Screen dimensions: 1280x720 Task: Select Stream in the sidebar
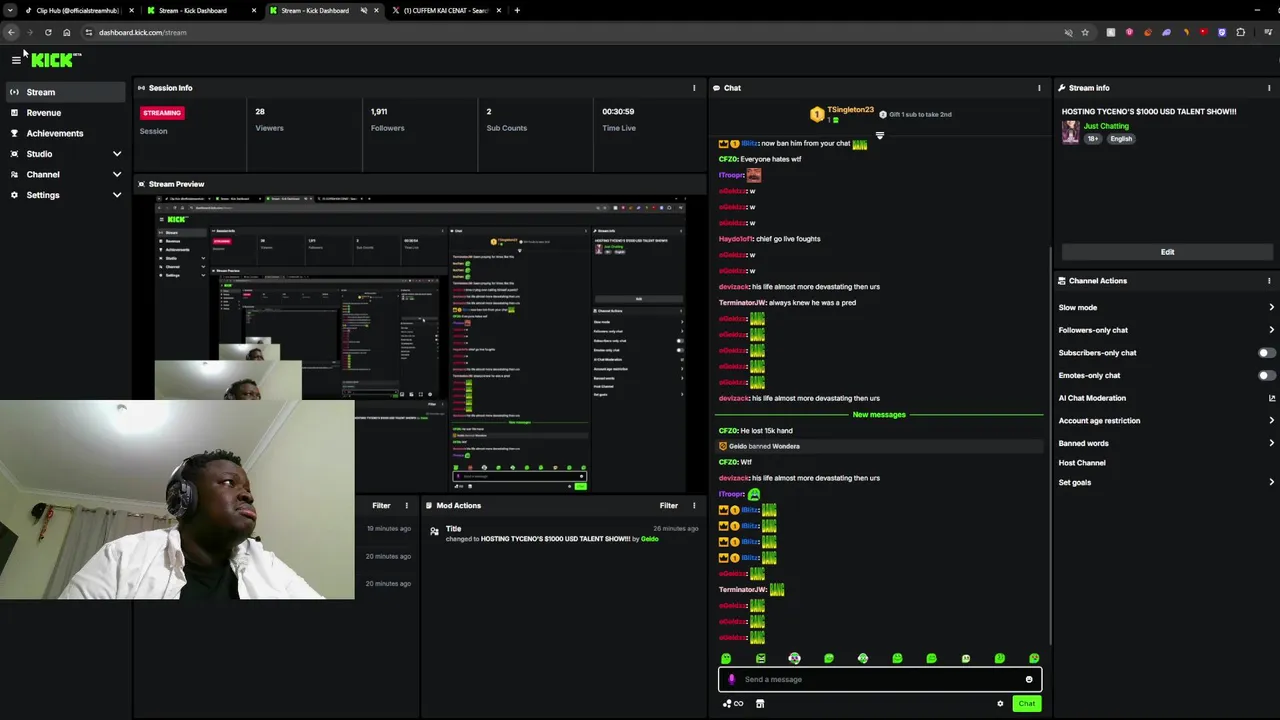coord(65,92)
